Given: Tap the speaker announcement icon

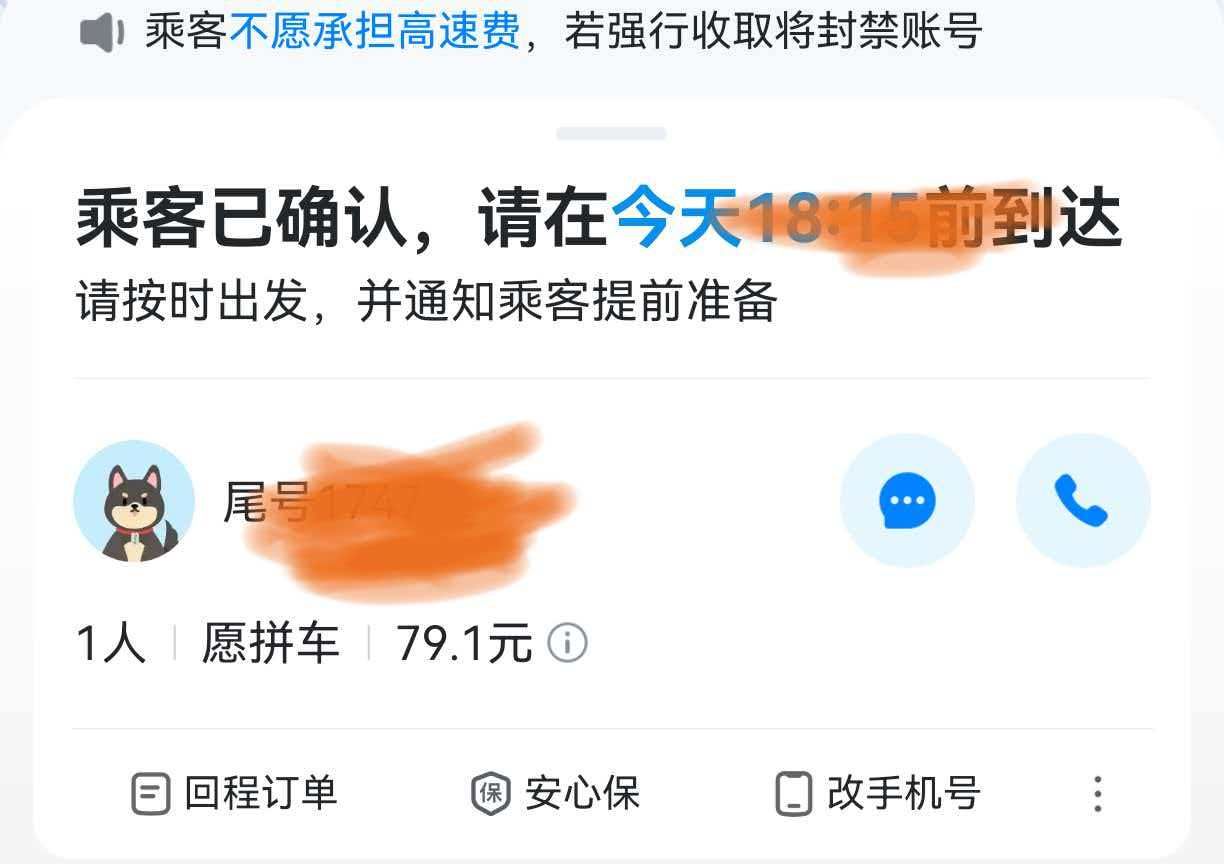Looking at the screenshot, I should (x=101, y=33).
